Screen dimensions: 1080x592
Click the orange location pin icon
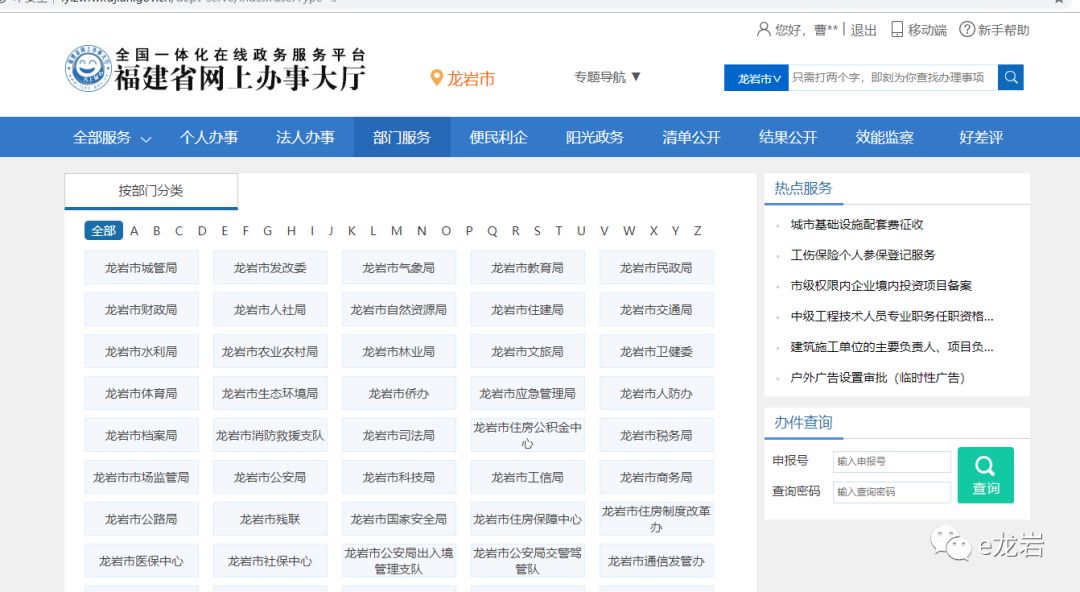436,78
